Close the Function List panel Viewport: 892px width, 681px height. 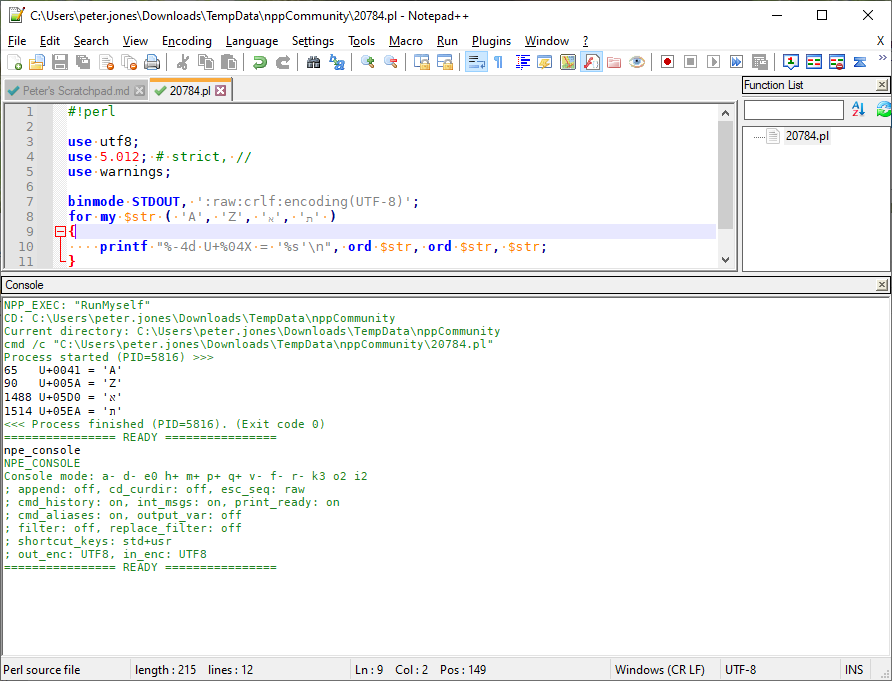882,85
